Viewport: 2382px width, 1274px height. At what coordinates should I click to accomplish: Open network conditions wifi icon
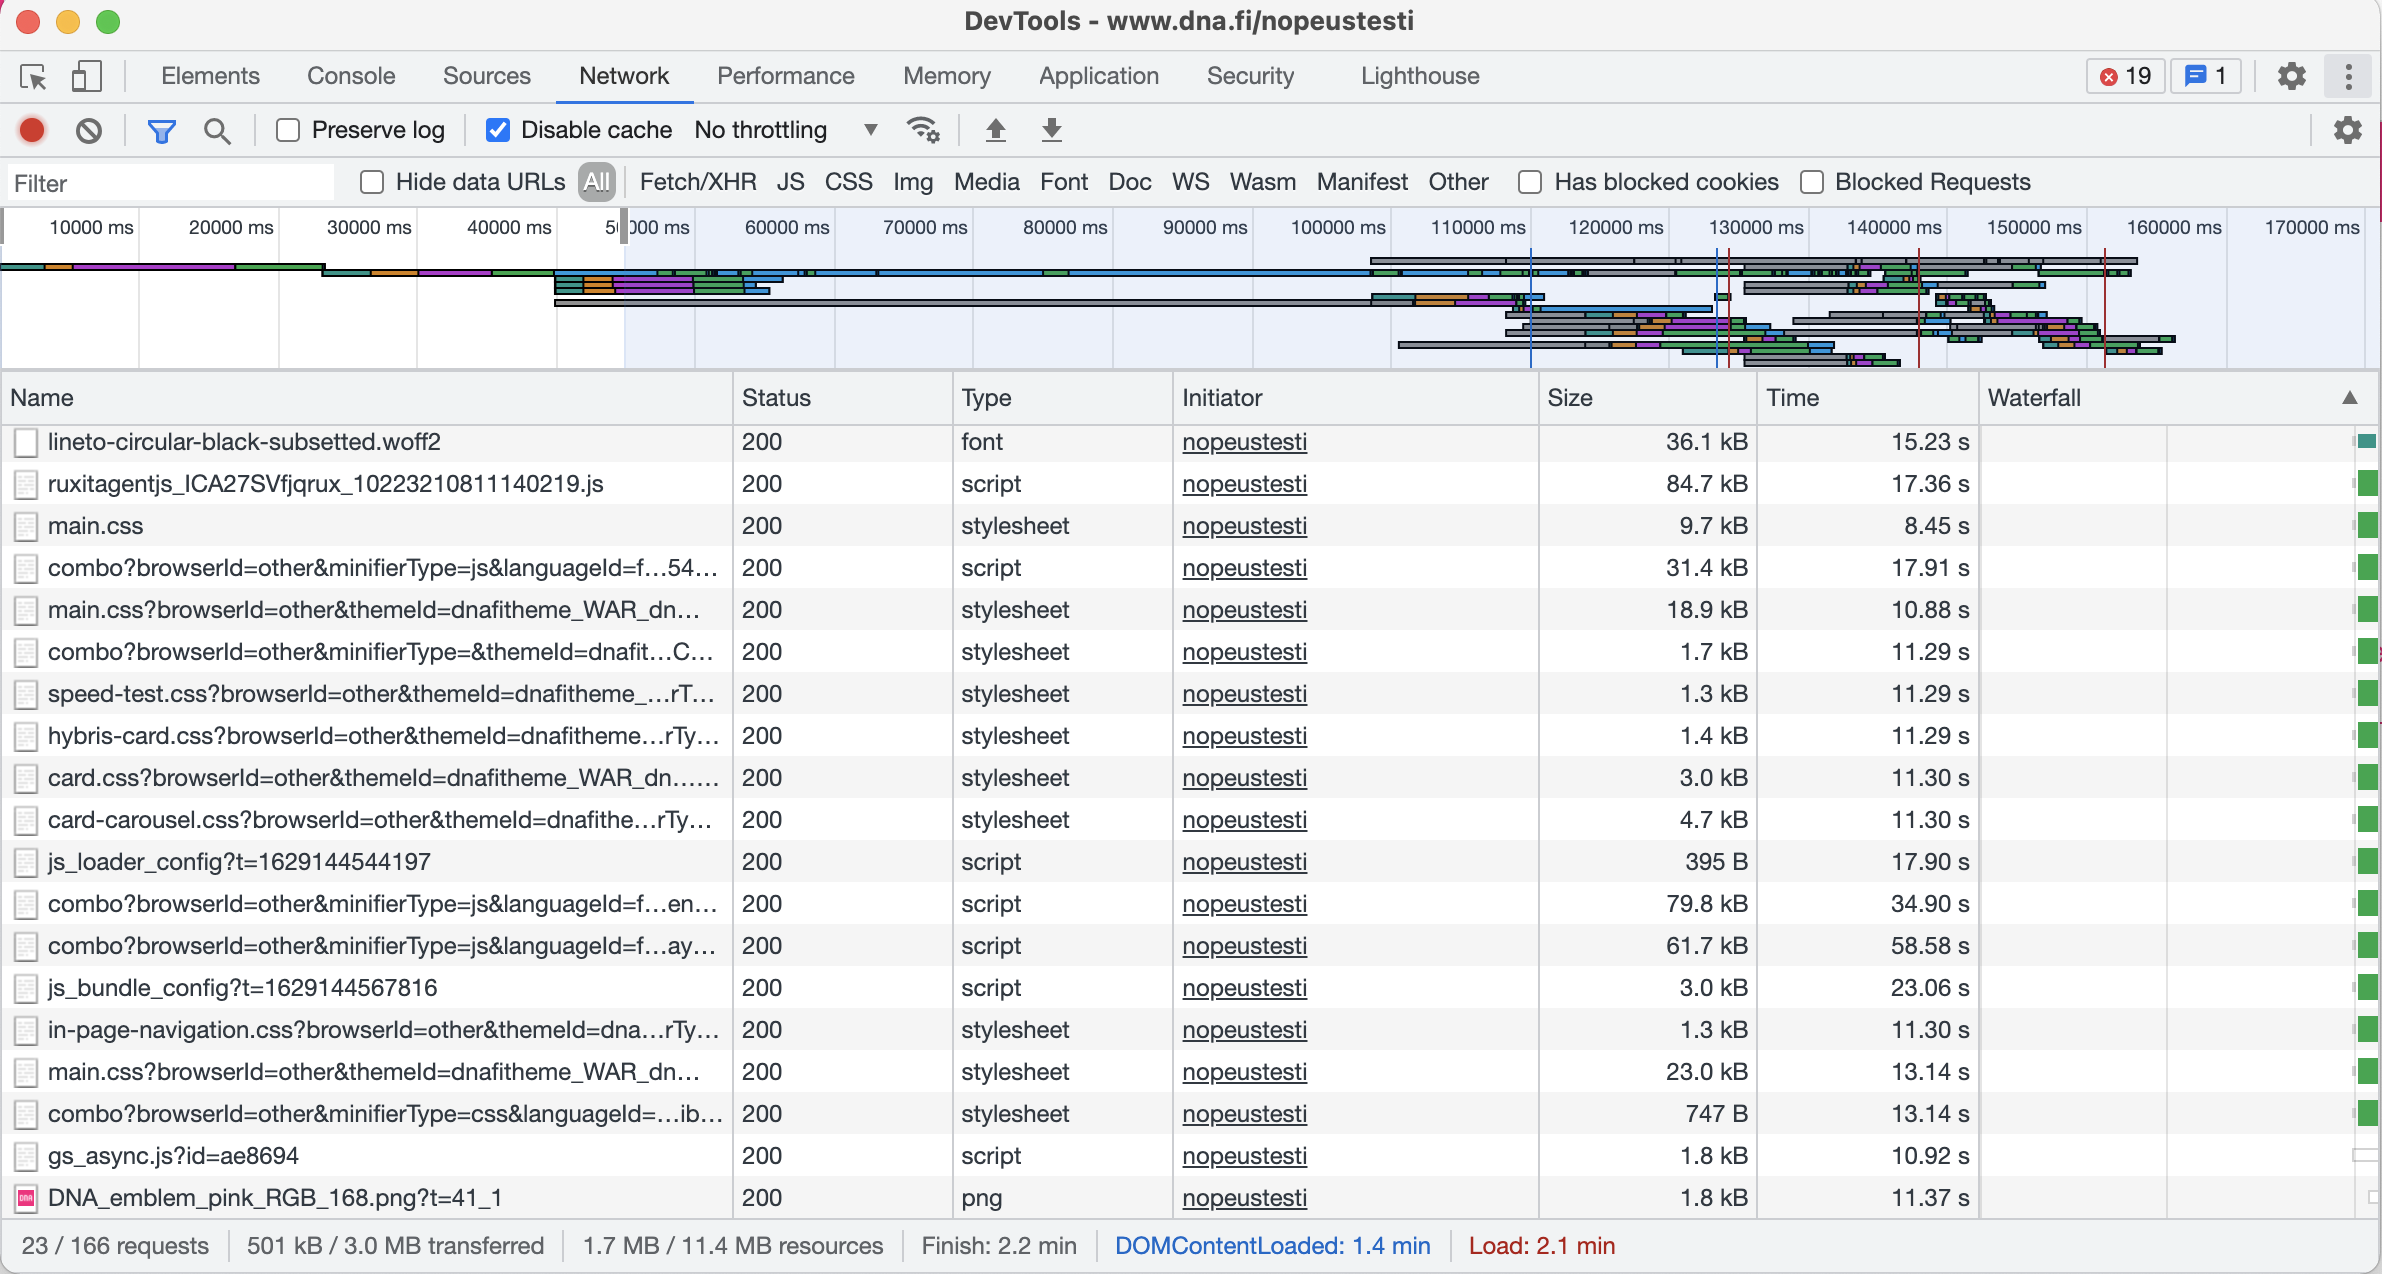pyautogui.click(x=922, y=130)
